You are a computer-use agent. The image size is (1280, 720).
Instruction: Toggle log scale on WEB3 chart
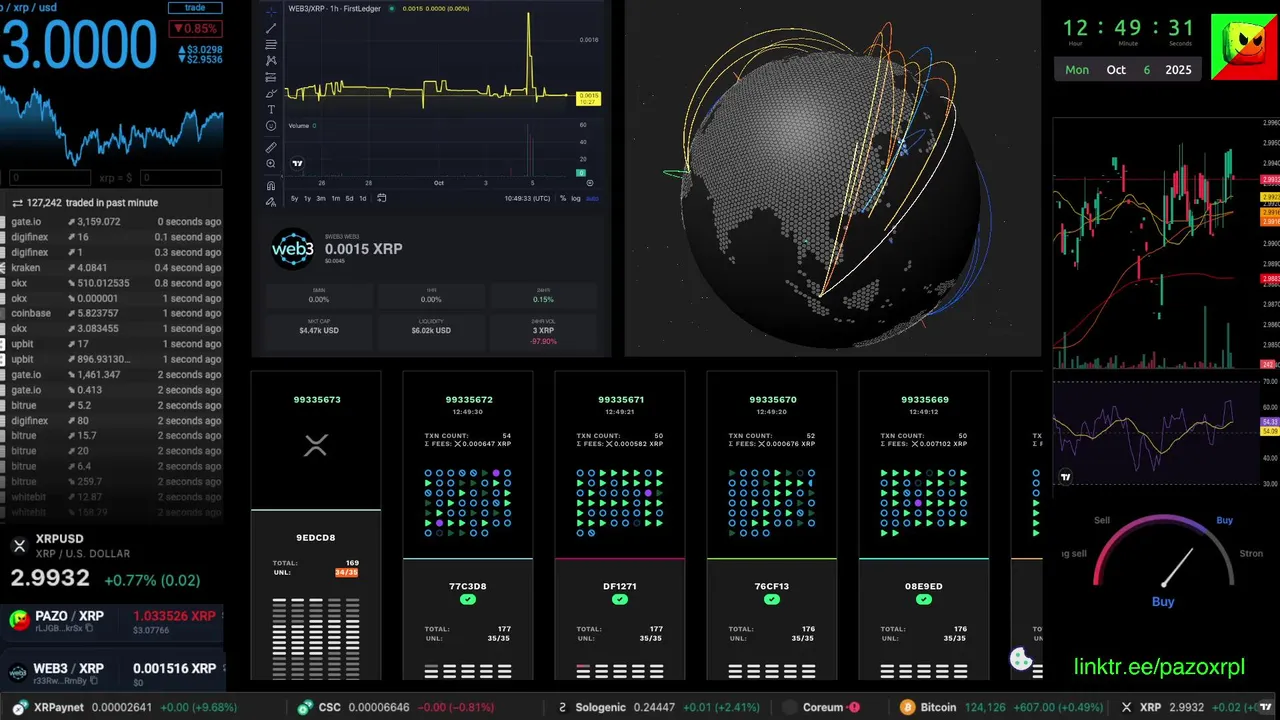(x=576, y=198)
